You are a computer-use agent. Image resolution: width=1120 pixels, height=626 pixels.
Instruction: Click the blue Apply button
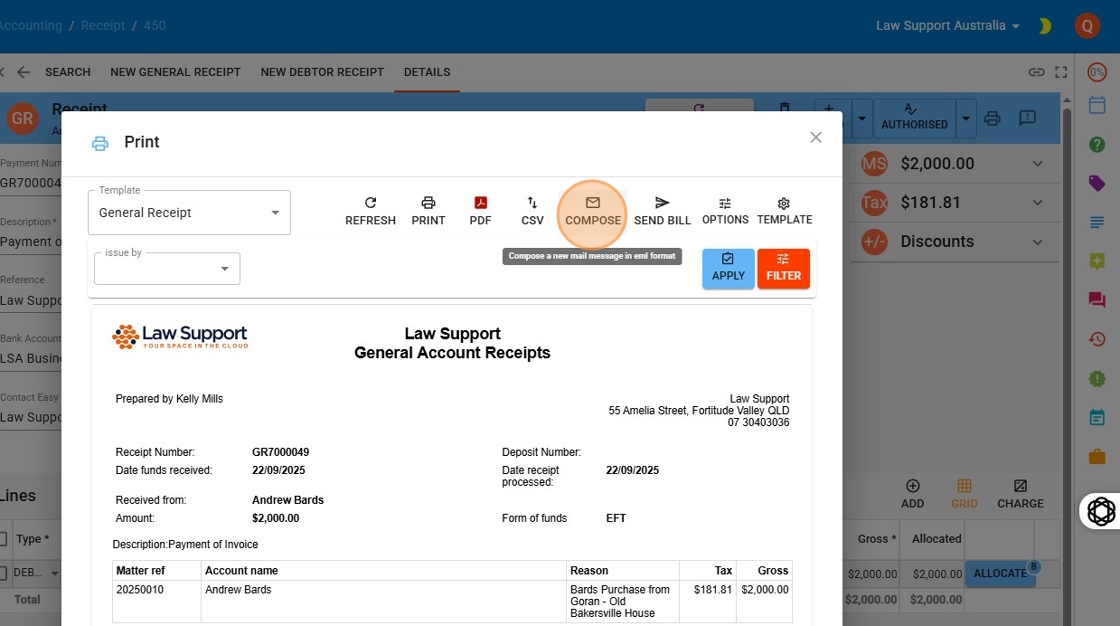(x=728, y=269)
